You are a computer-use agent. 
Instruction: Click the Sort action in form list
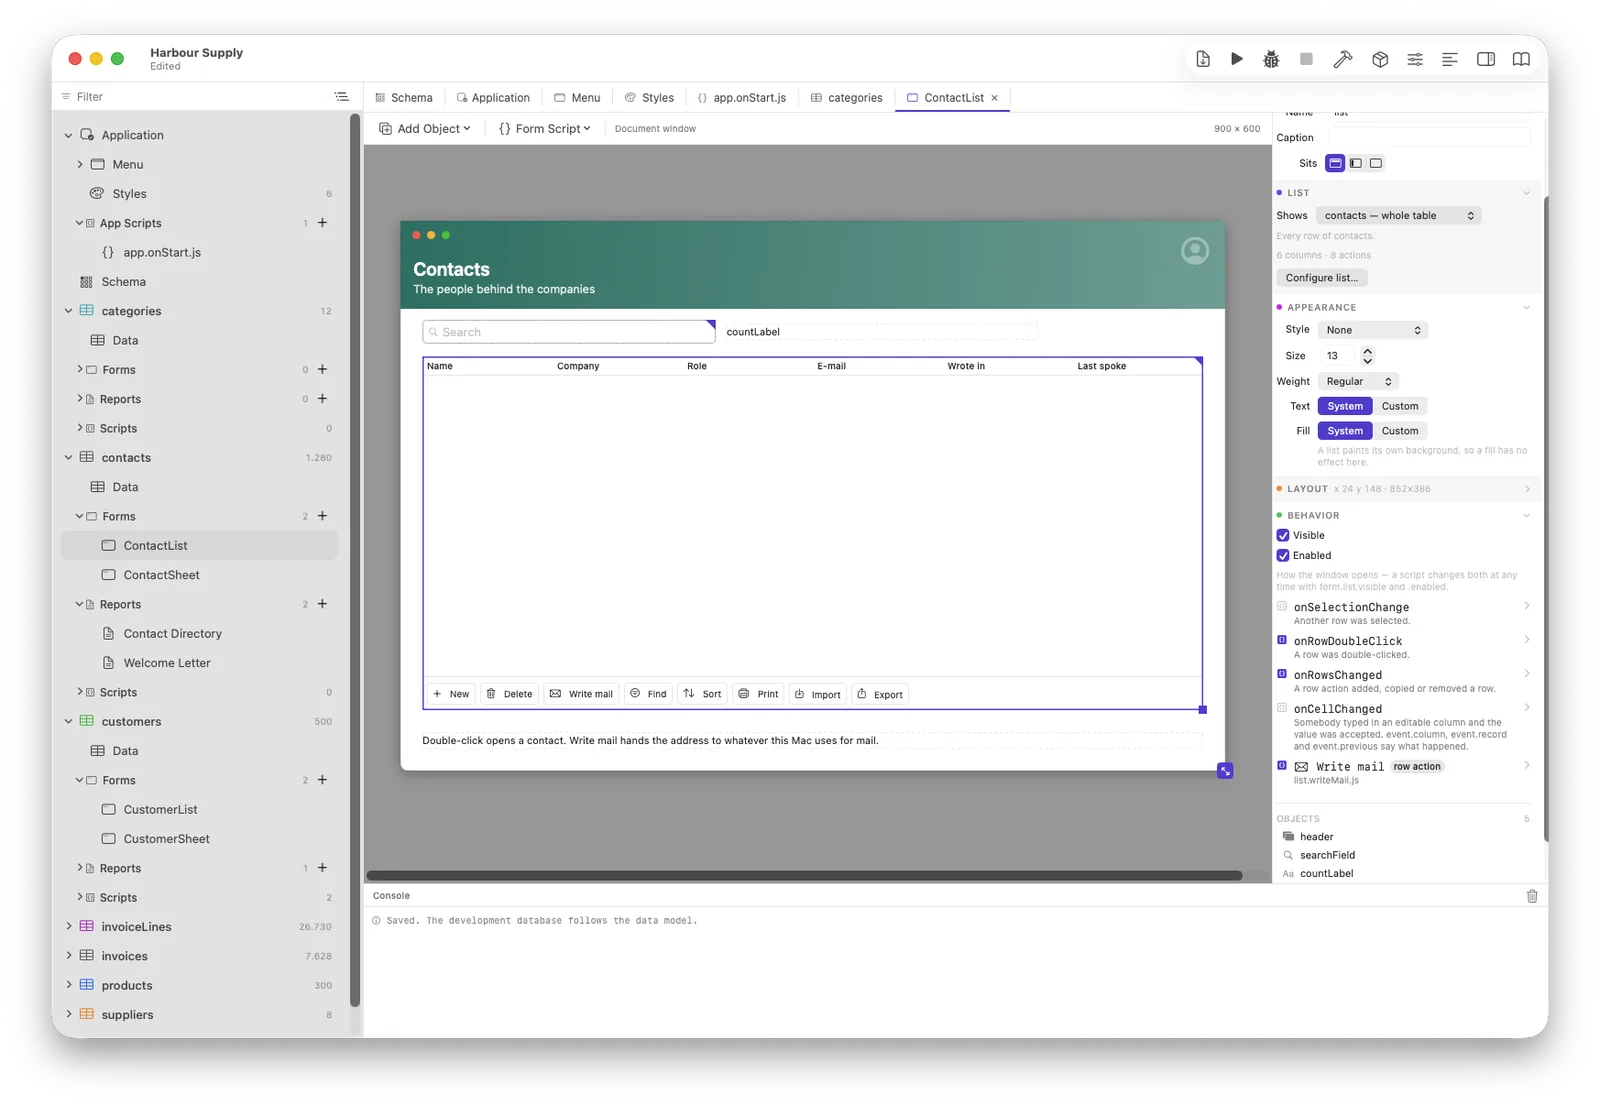pos(702,694)
